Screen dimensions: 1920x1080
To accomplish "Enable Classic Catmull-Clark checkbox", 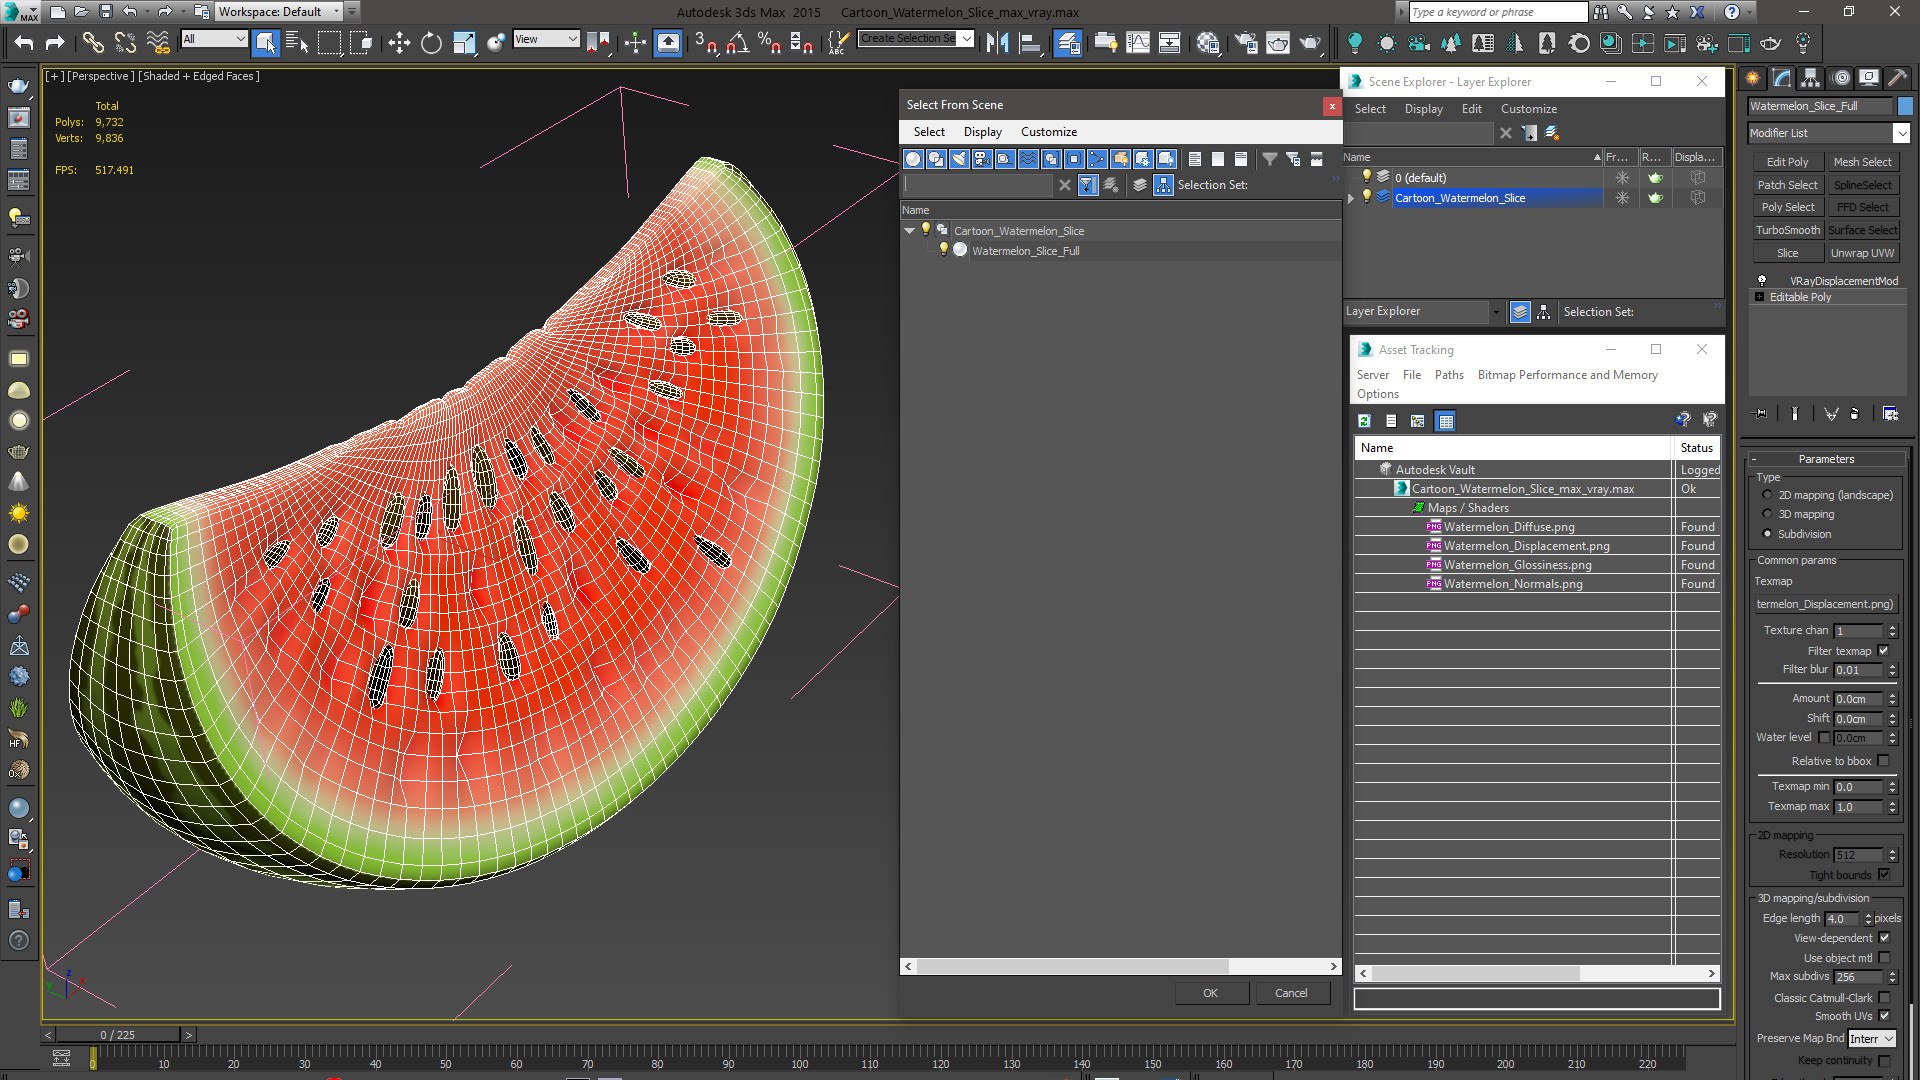I will 1884,998.
